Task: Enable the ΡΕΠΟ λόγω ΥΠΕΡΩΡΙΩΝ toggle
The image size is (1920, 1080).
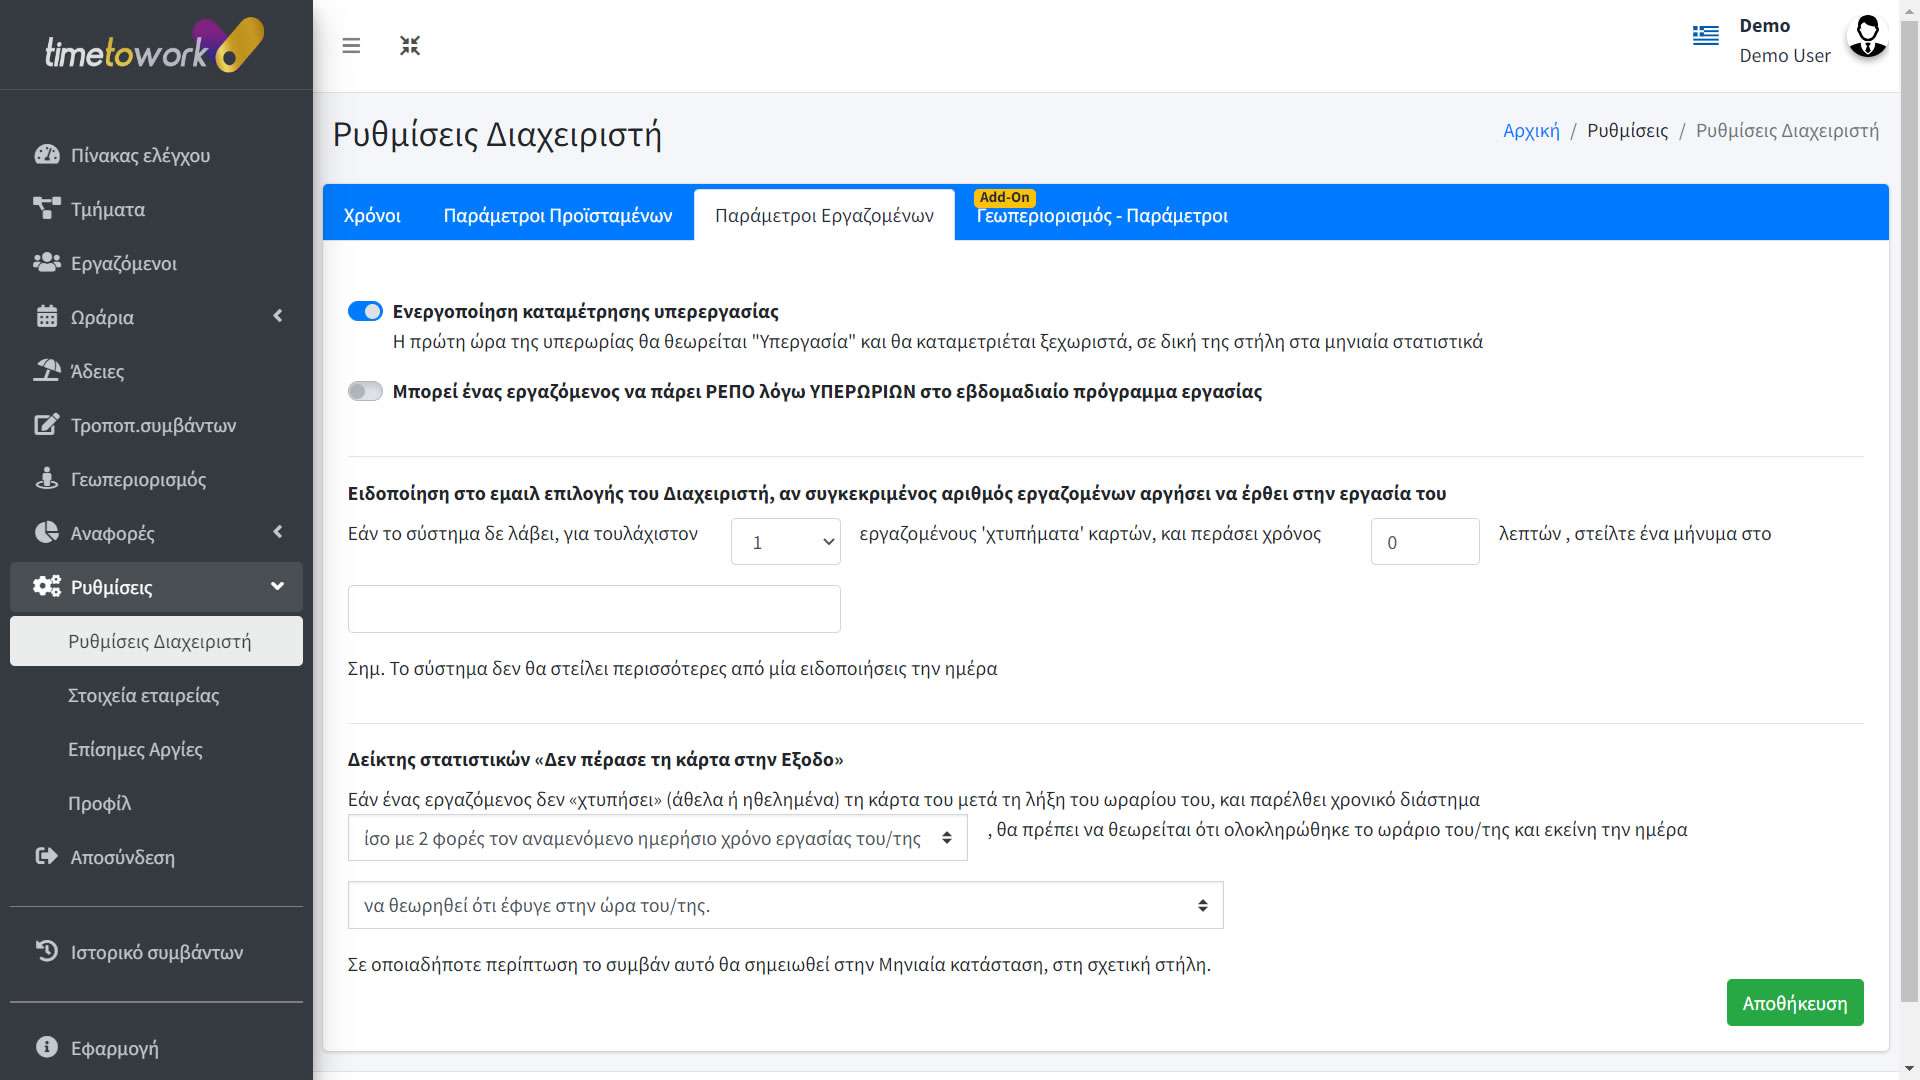Action: tap(365, 391)
